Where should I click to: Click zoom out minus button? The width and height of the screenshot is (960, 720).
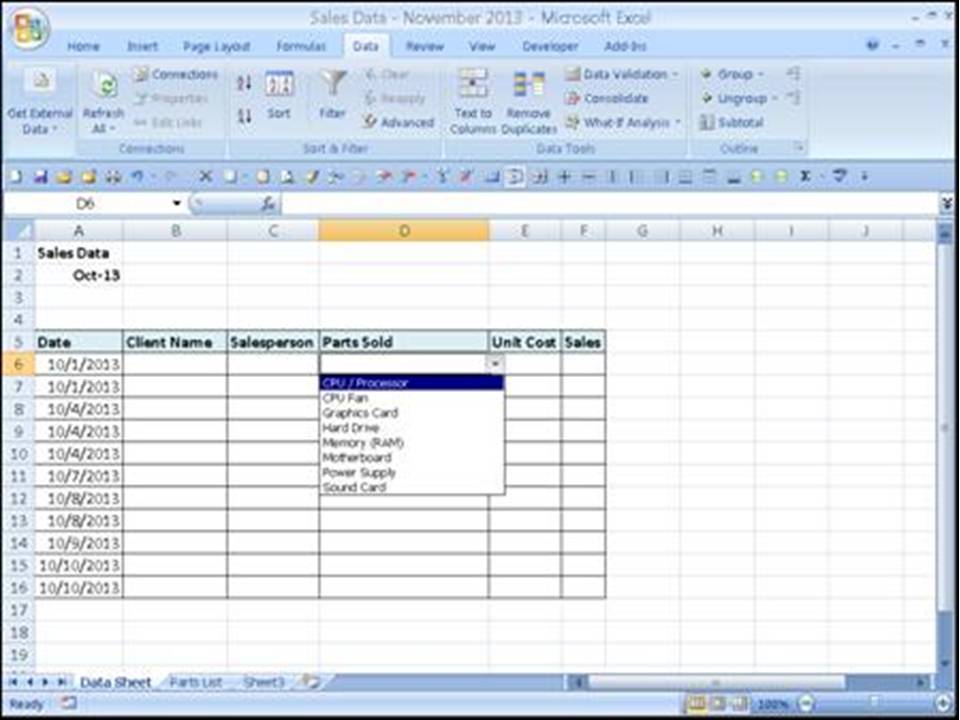(807, 704)
